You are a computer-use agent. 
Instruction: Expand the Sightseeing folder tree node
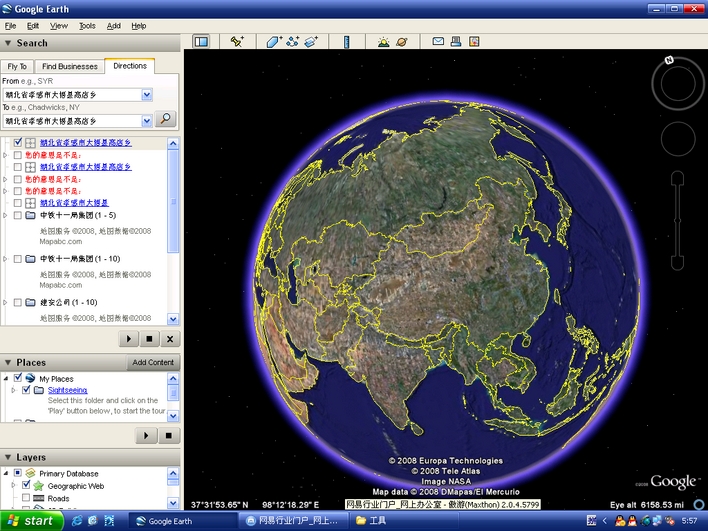pyautogui.click(x=14, y=390)
